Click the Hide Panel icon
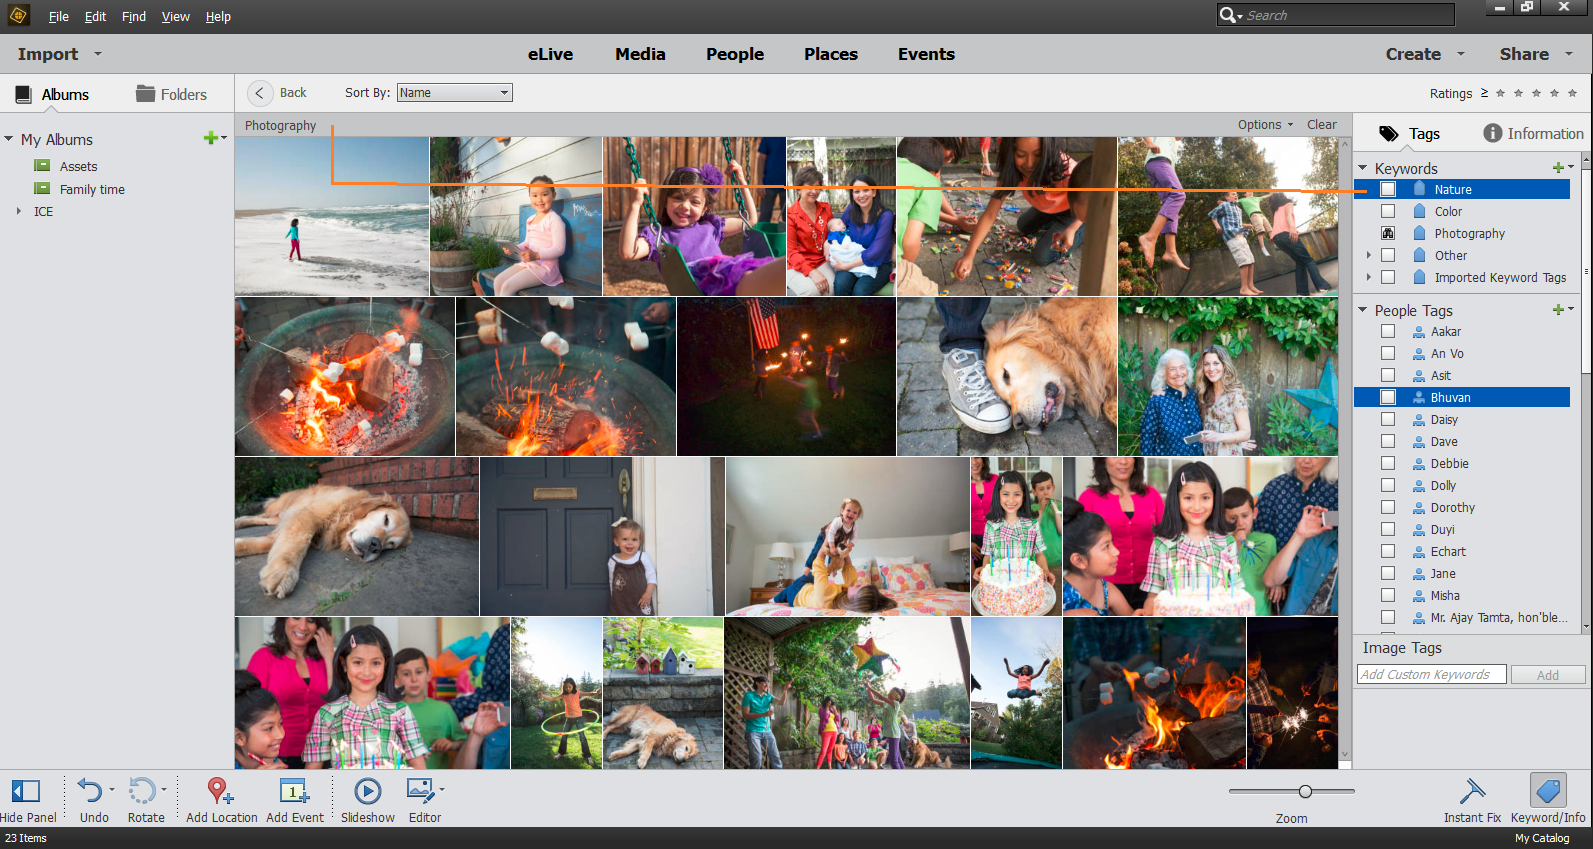 click(26, 791)
